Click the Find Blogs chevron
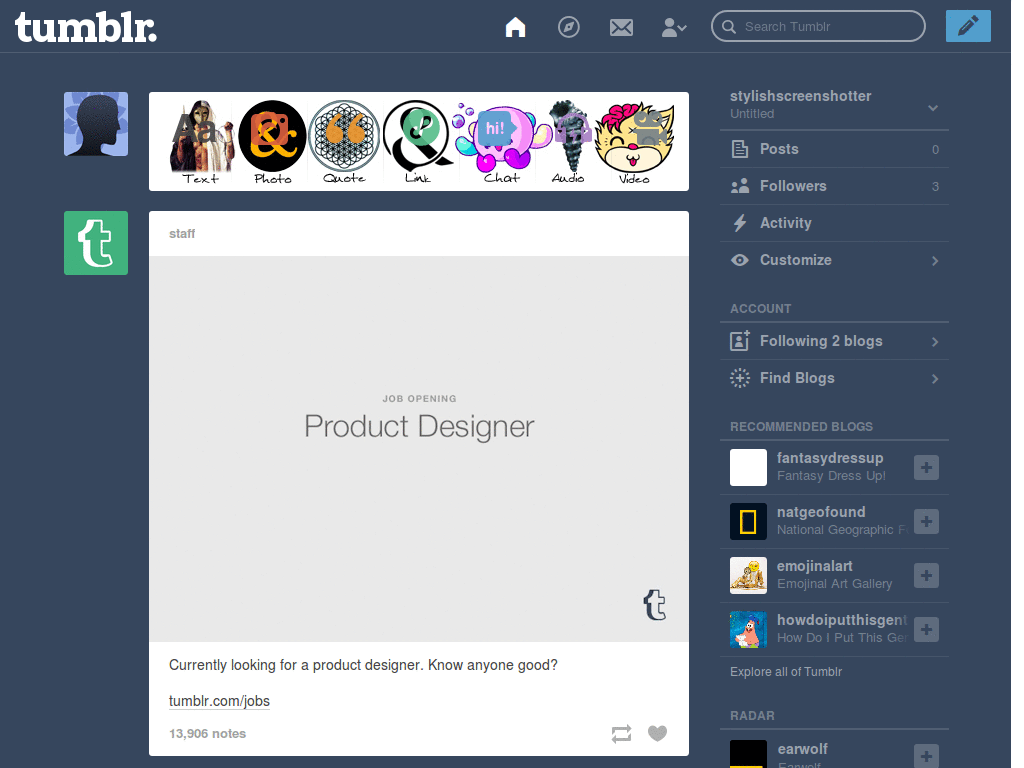This screenshot has width=1024, height=768. coord(935,379)
